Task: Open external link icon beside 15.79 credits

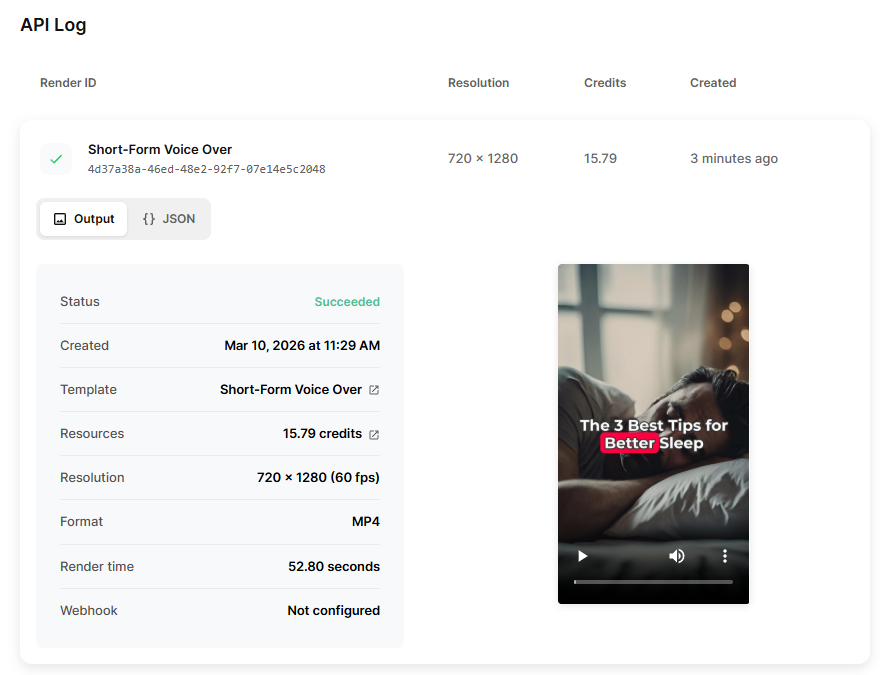Action: 374,434
